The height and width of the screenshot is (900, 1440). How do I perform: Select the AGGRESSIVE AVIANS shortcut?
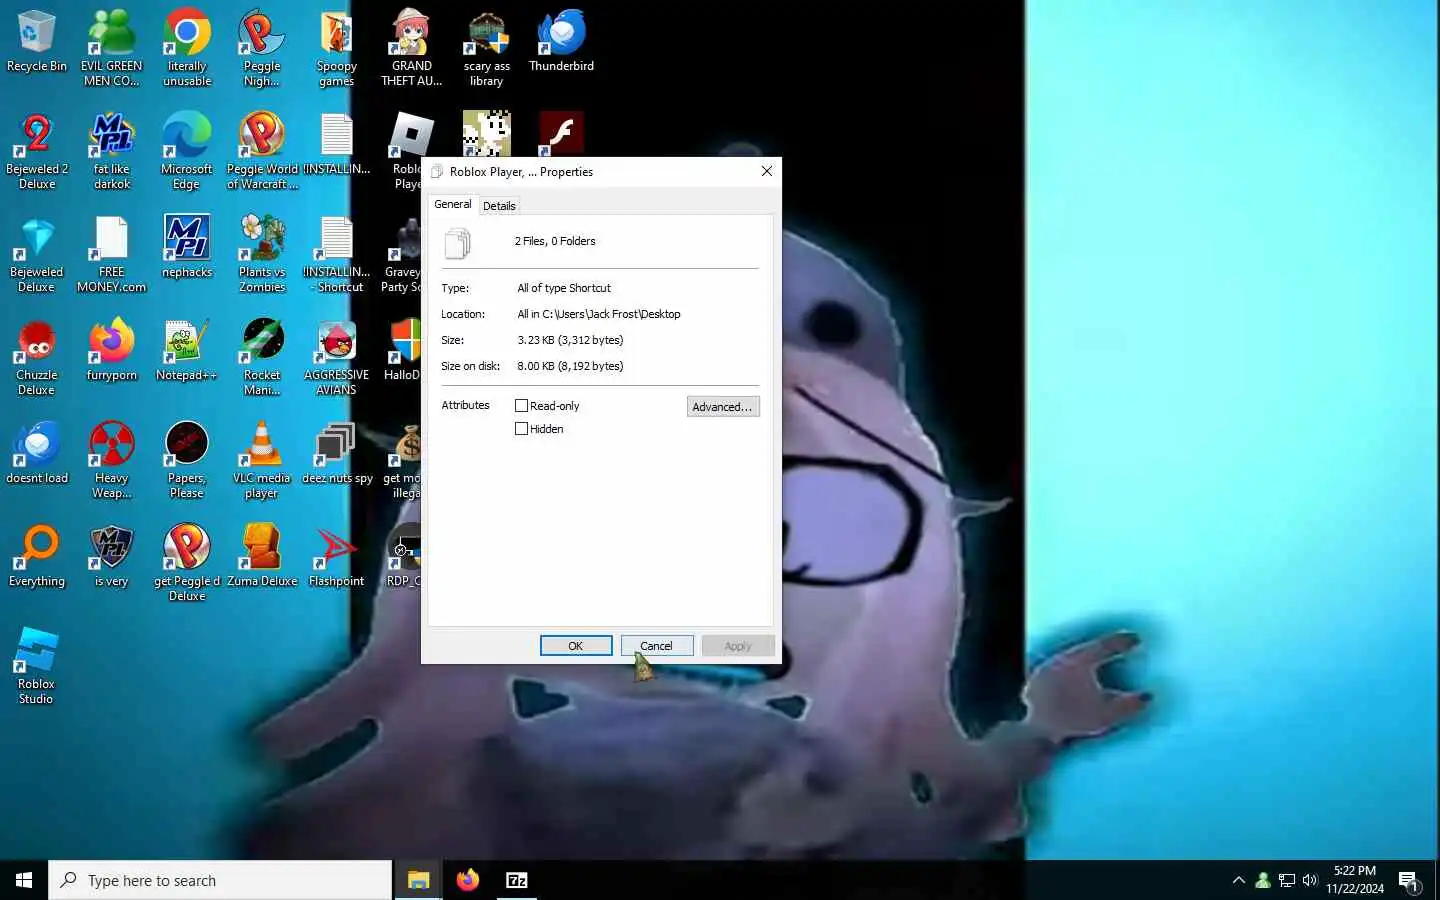tap(337, 357)
